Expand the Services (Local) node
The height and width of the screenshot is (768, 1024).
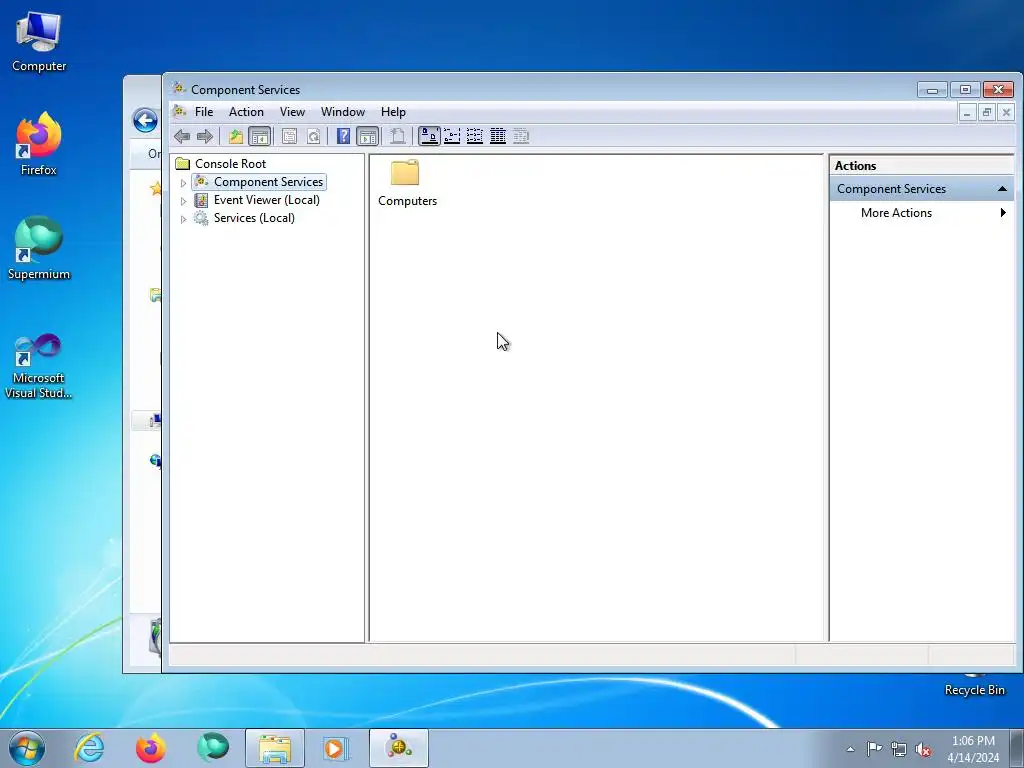coord(184,219)
